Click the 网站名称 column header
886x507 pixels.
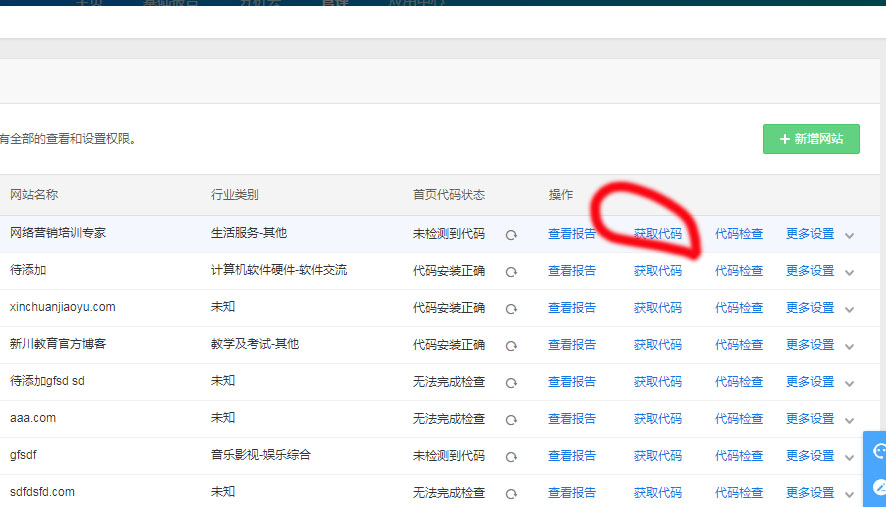(34, 195)
